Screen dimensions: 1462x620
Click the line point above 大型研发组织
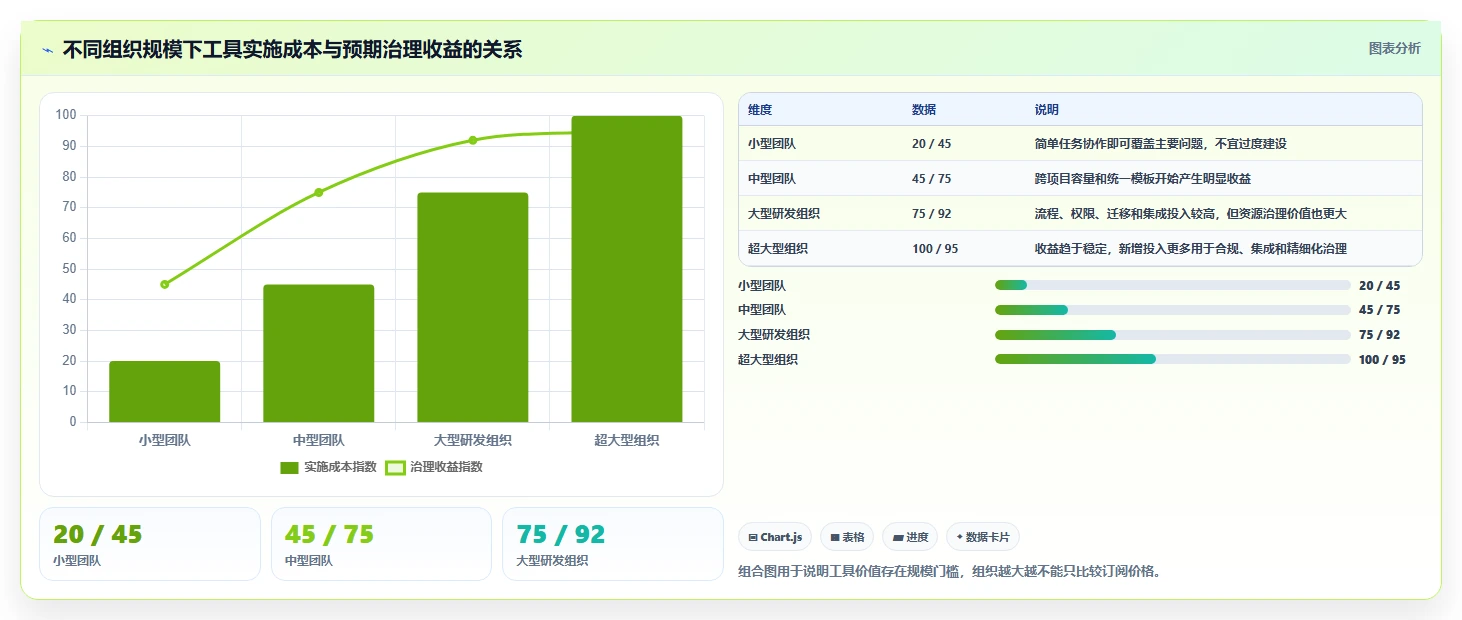click(x=473, y=140)
